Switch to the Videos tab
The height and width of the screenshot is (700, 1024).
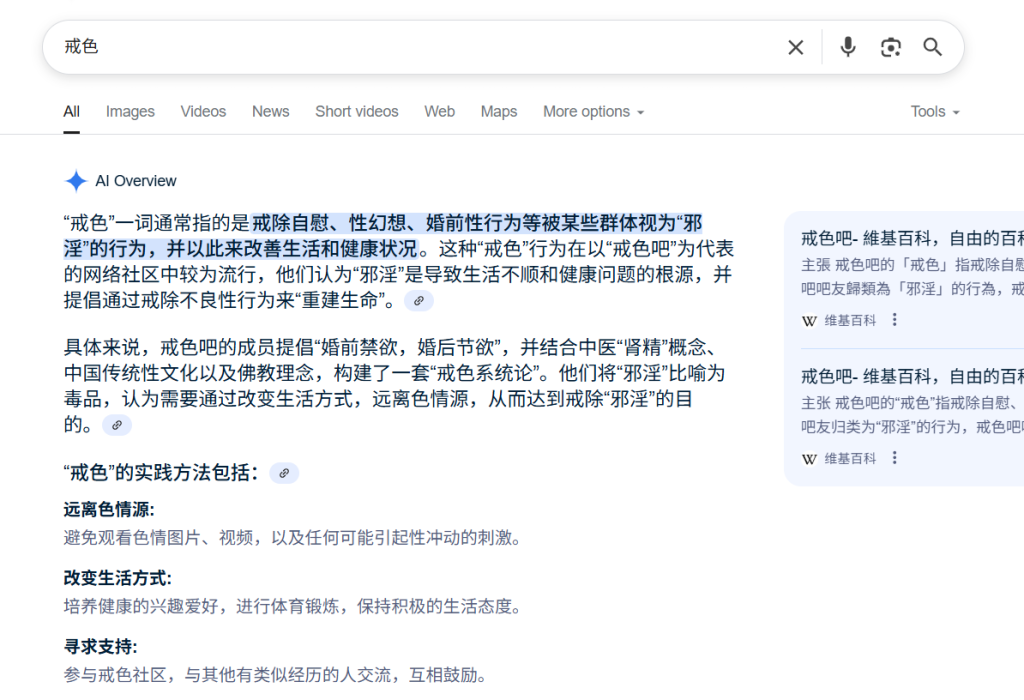point(203,112)
